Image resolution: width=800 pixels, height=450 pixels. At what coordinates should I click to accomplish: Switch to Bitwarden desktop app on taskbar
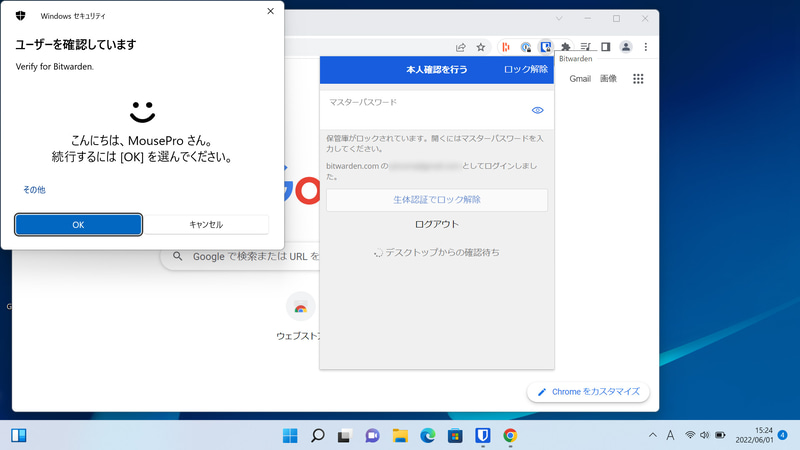coord(483,436)
